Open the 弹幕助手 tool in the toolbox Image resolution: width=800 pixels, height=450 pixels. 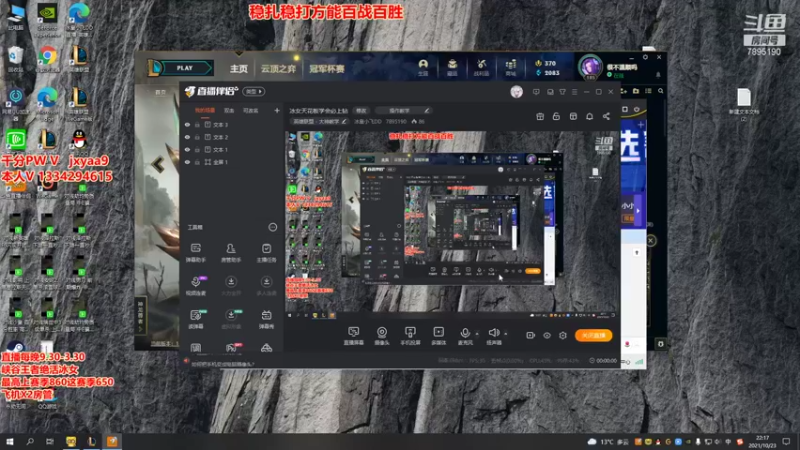point(195,253)
